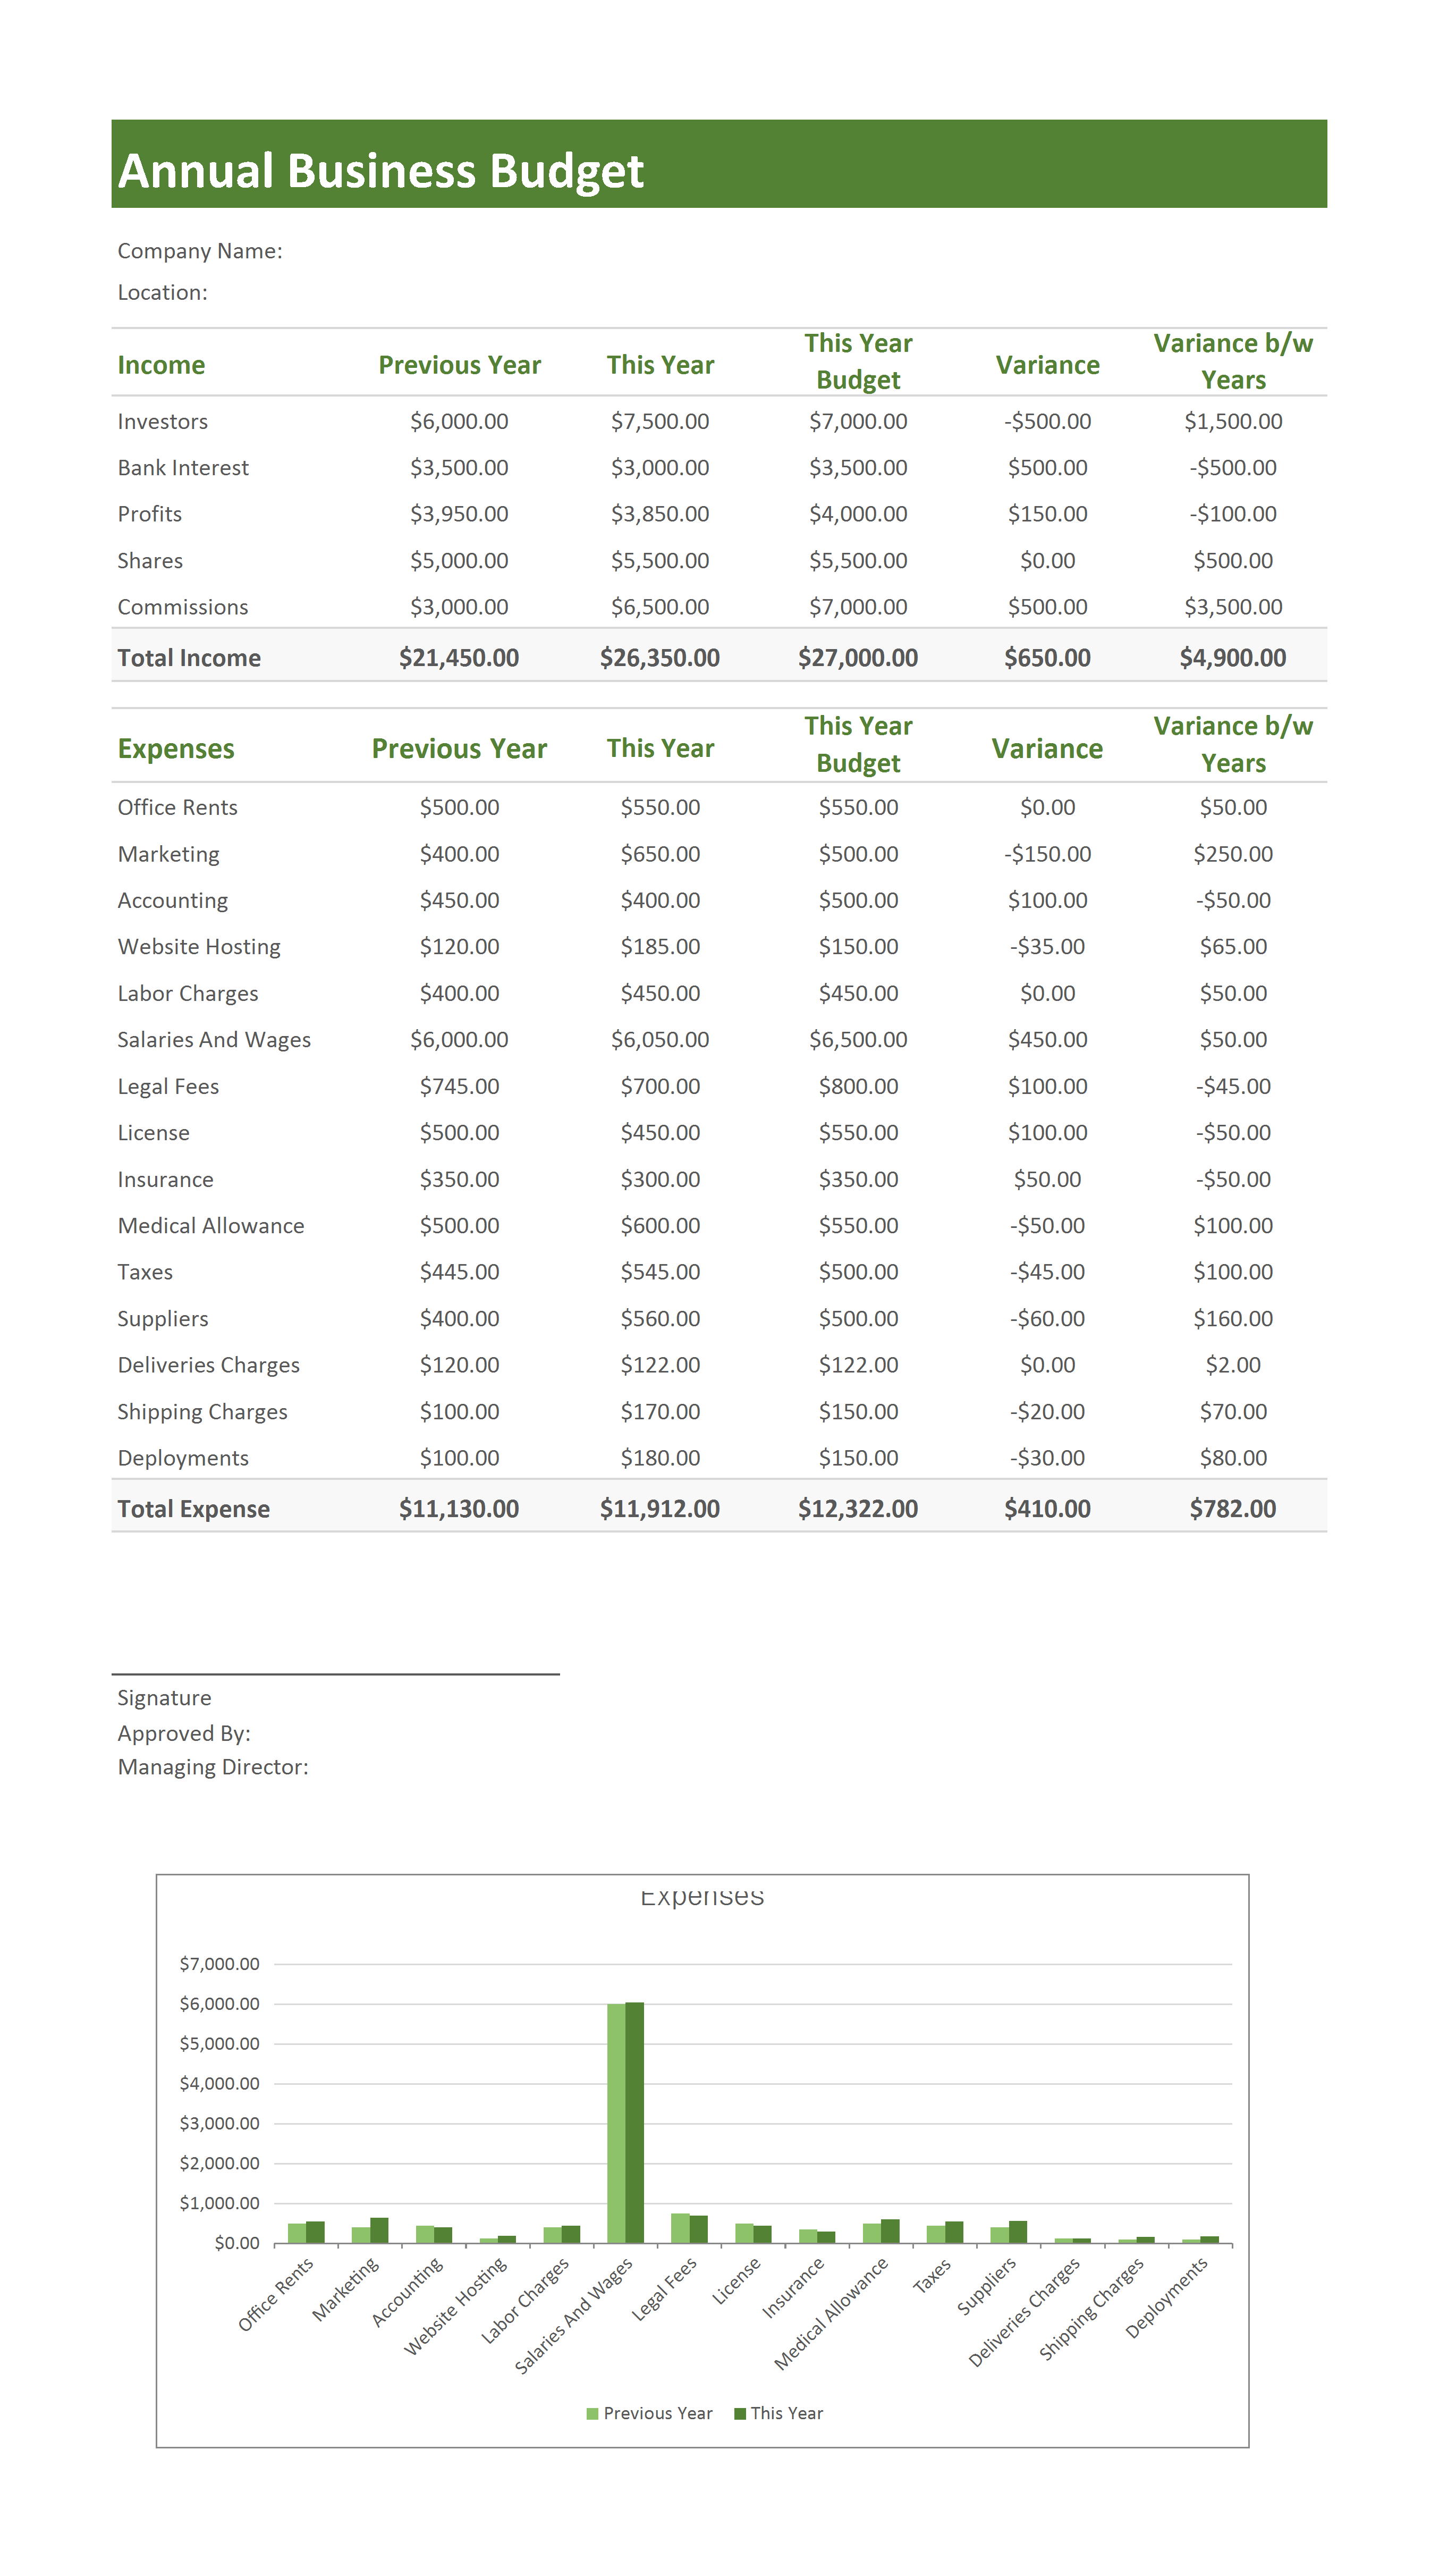The height and width of the screenshot is (2576, 1439).
Task: Click the Expenses section header
Action: pos(176,748)
